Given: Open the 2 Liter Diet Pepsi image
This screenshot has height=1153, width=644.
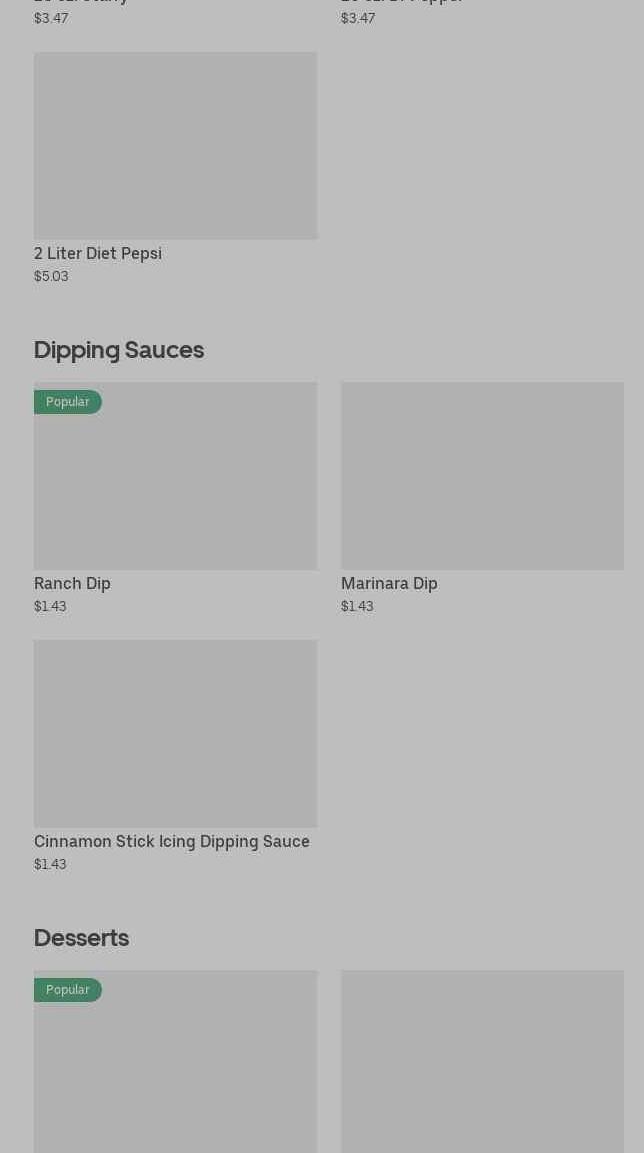Looking at the screenshot, I should [x=175, y=145].
